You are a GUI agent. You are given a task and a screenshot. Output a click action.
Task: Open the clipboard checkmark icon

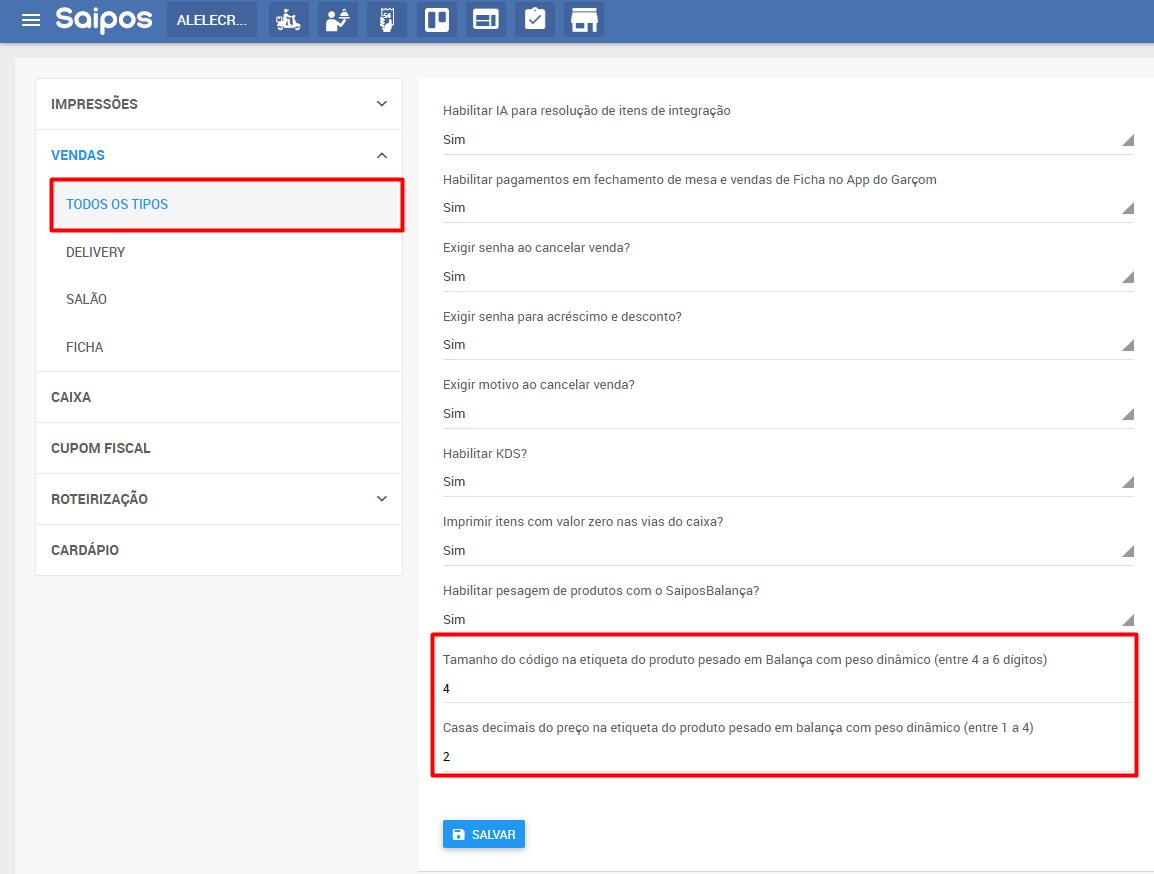(x=535, y=20)
